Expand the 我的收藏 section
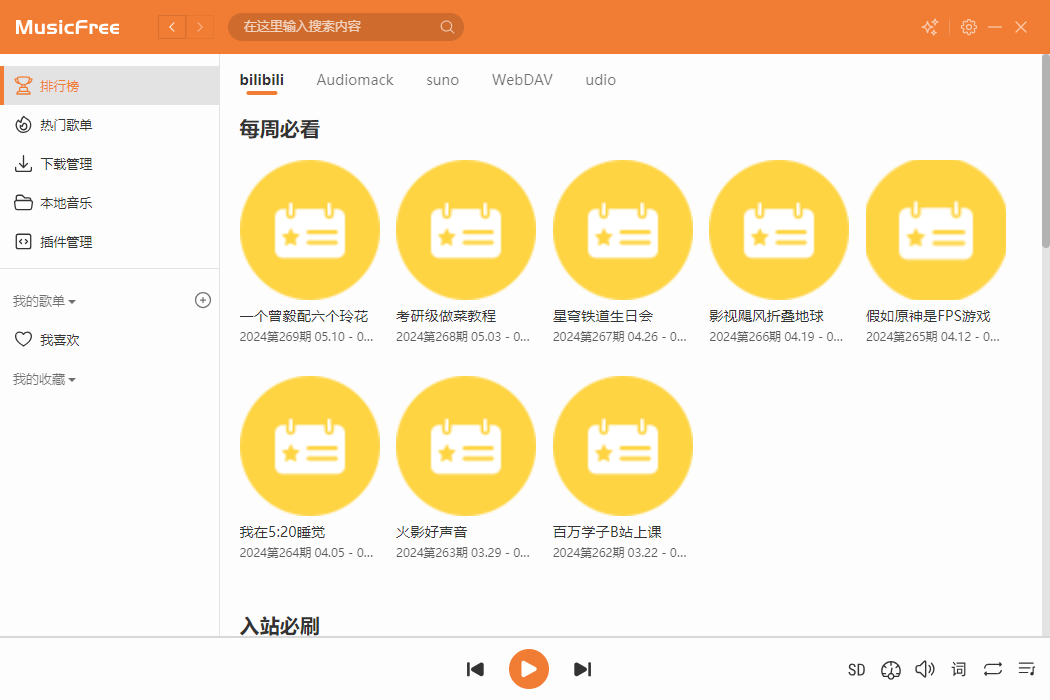This screenshot has width=1050, height=700. [44, 379]
